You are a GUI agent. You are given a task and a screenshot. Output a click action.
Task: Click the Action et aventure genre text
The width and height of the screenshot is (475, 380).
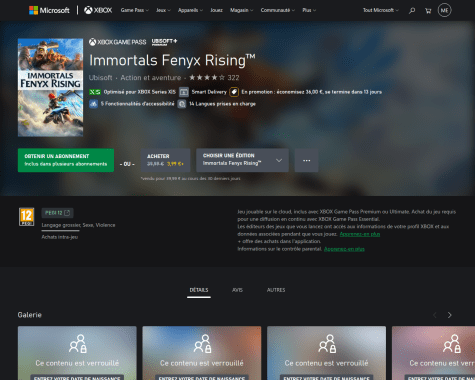click(x=151, y=78)
